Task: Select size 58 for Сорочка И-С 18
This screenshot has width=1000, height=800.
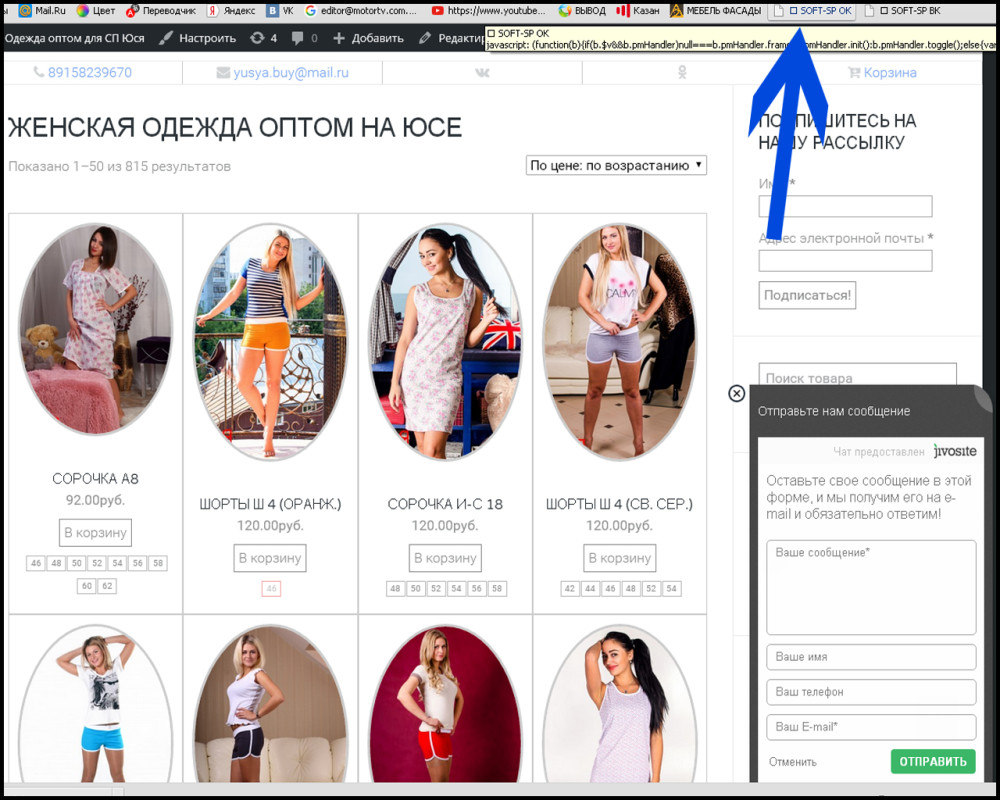Action: [497, 589]
